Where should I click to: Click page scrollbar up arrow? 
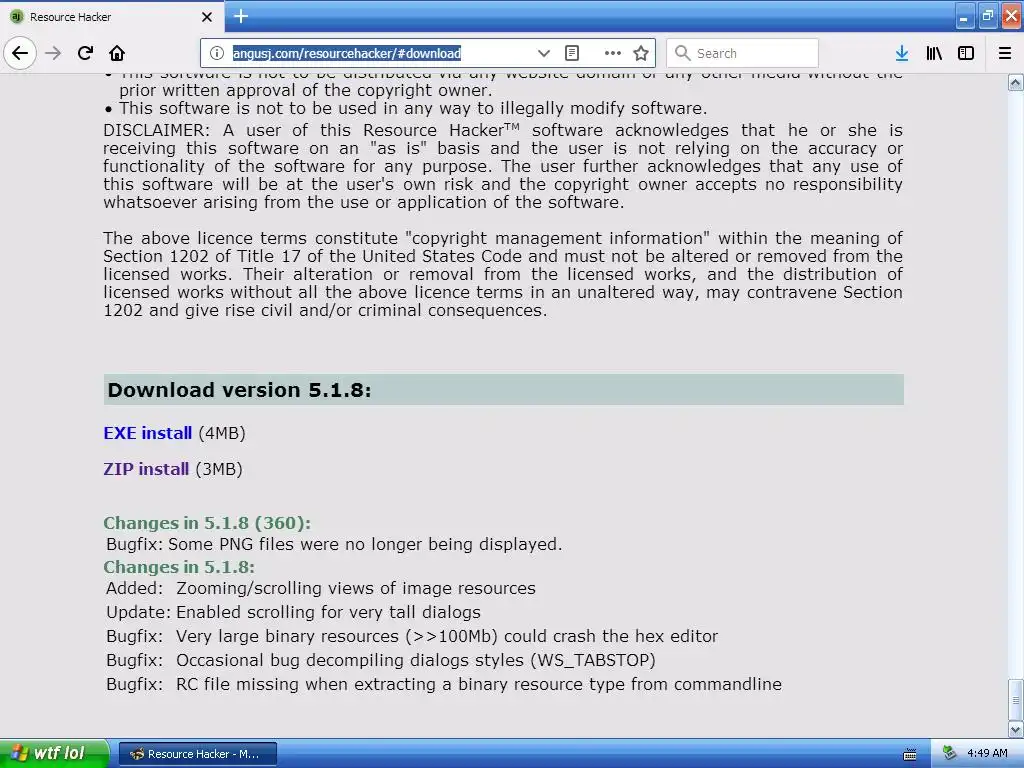[x=1016, y=82]
